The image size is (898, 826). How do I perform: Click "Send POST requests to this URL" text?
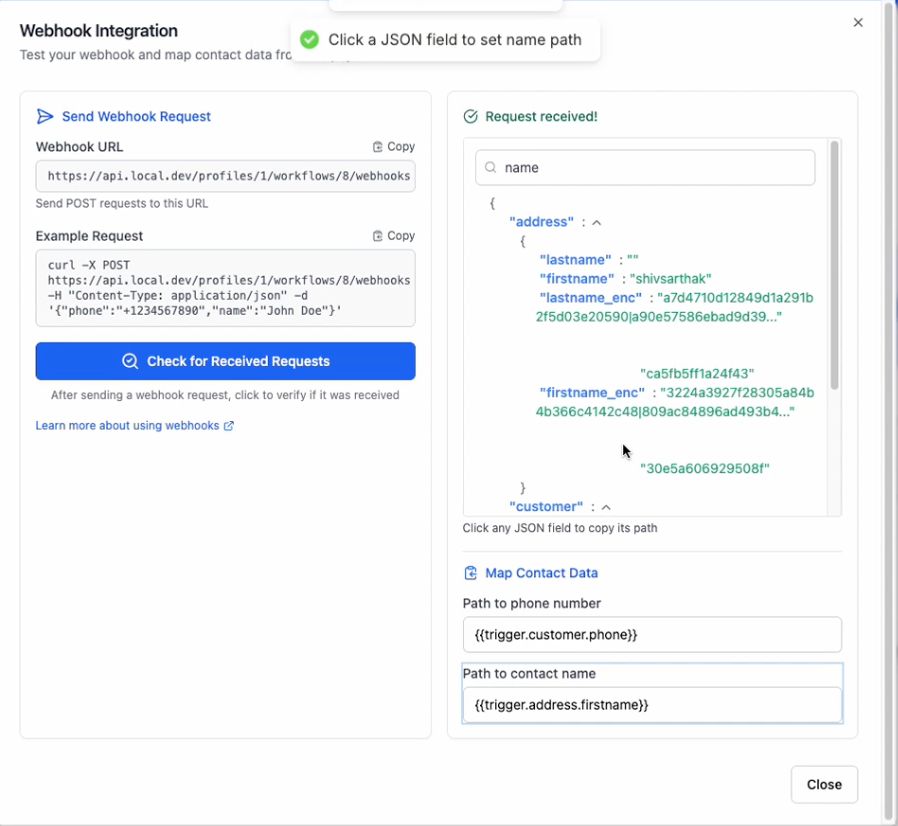tap(121, 203)
